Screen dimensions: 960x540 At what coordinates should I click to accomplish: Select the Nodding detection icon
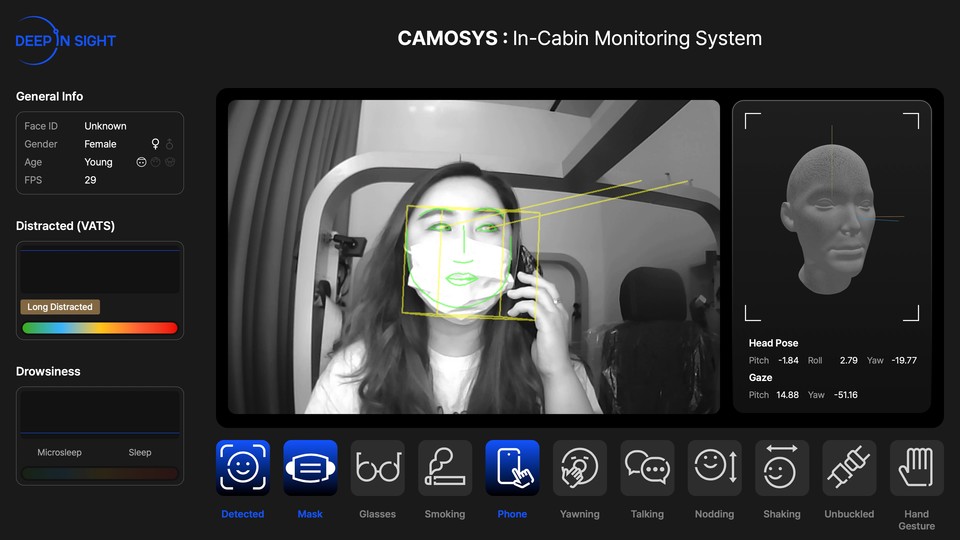(715, 468)
